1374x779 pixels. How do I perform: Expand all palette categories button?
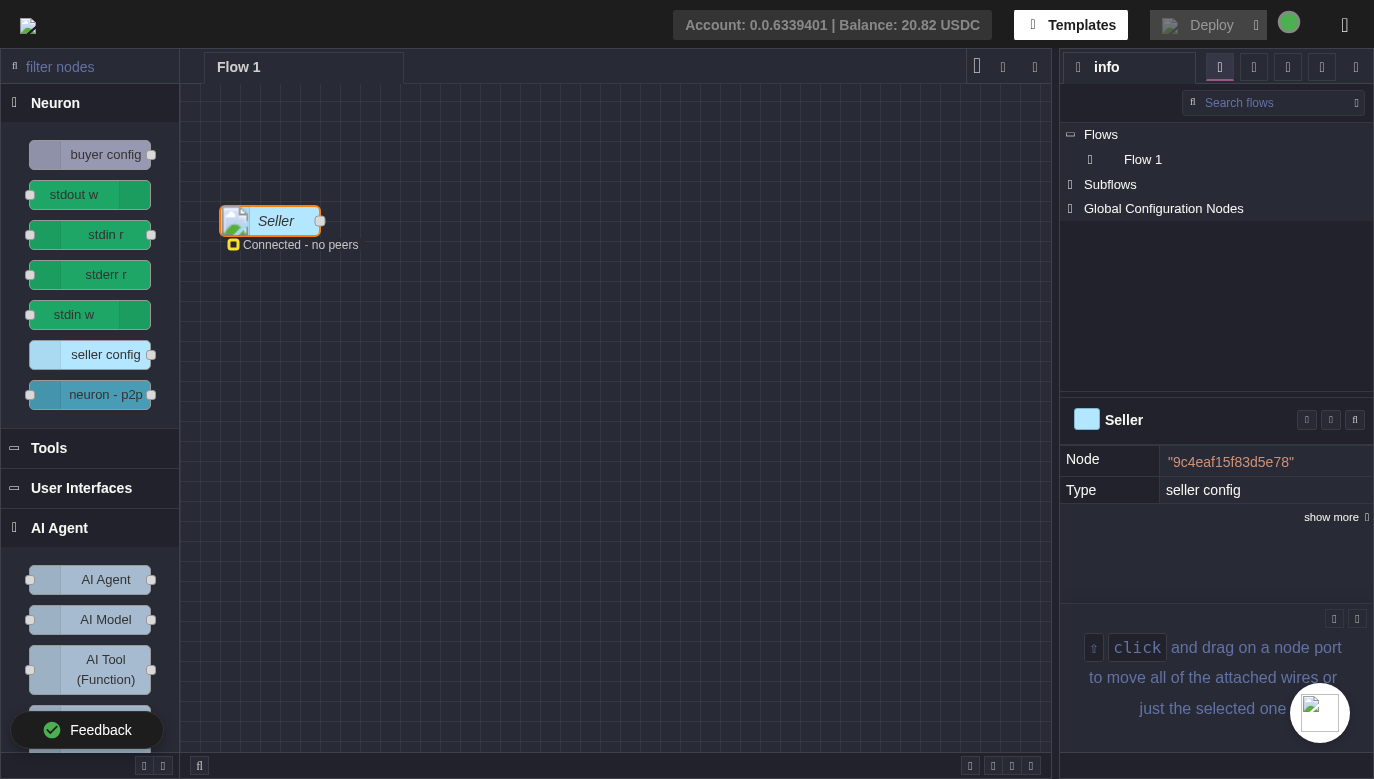click(163, 766)
